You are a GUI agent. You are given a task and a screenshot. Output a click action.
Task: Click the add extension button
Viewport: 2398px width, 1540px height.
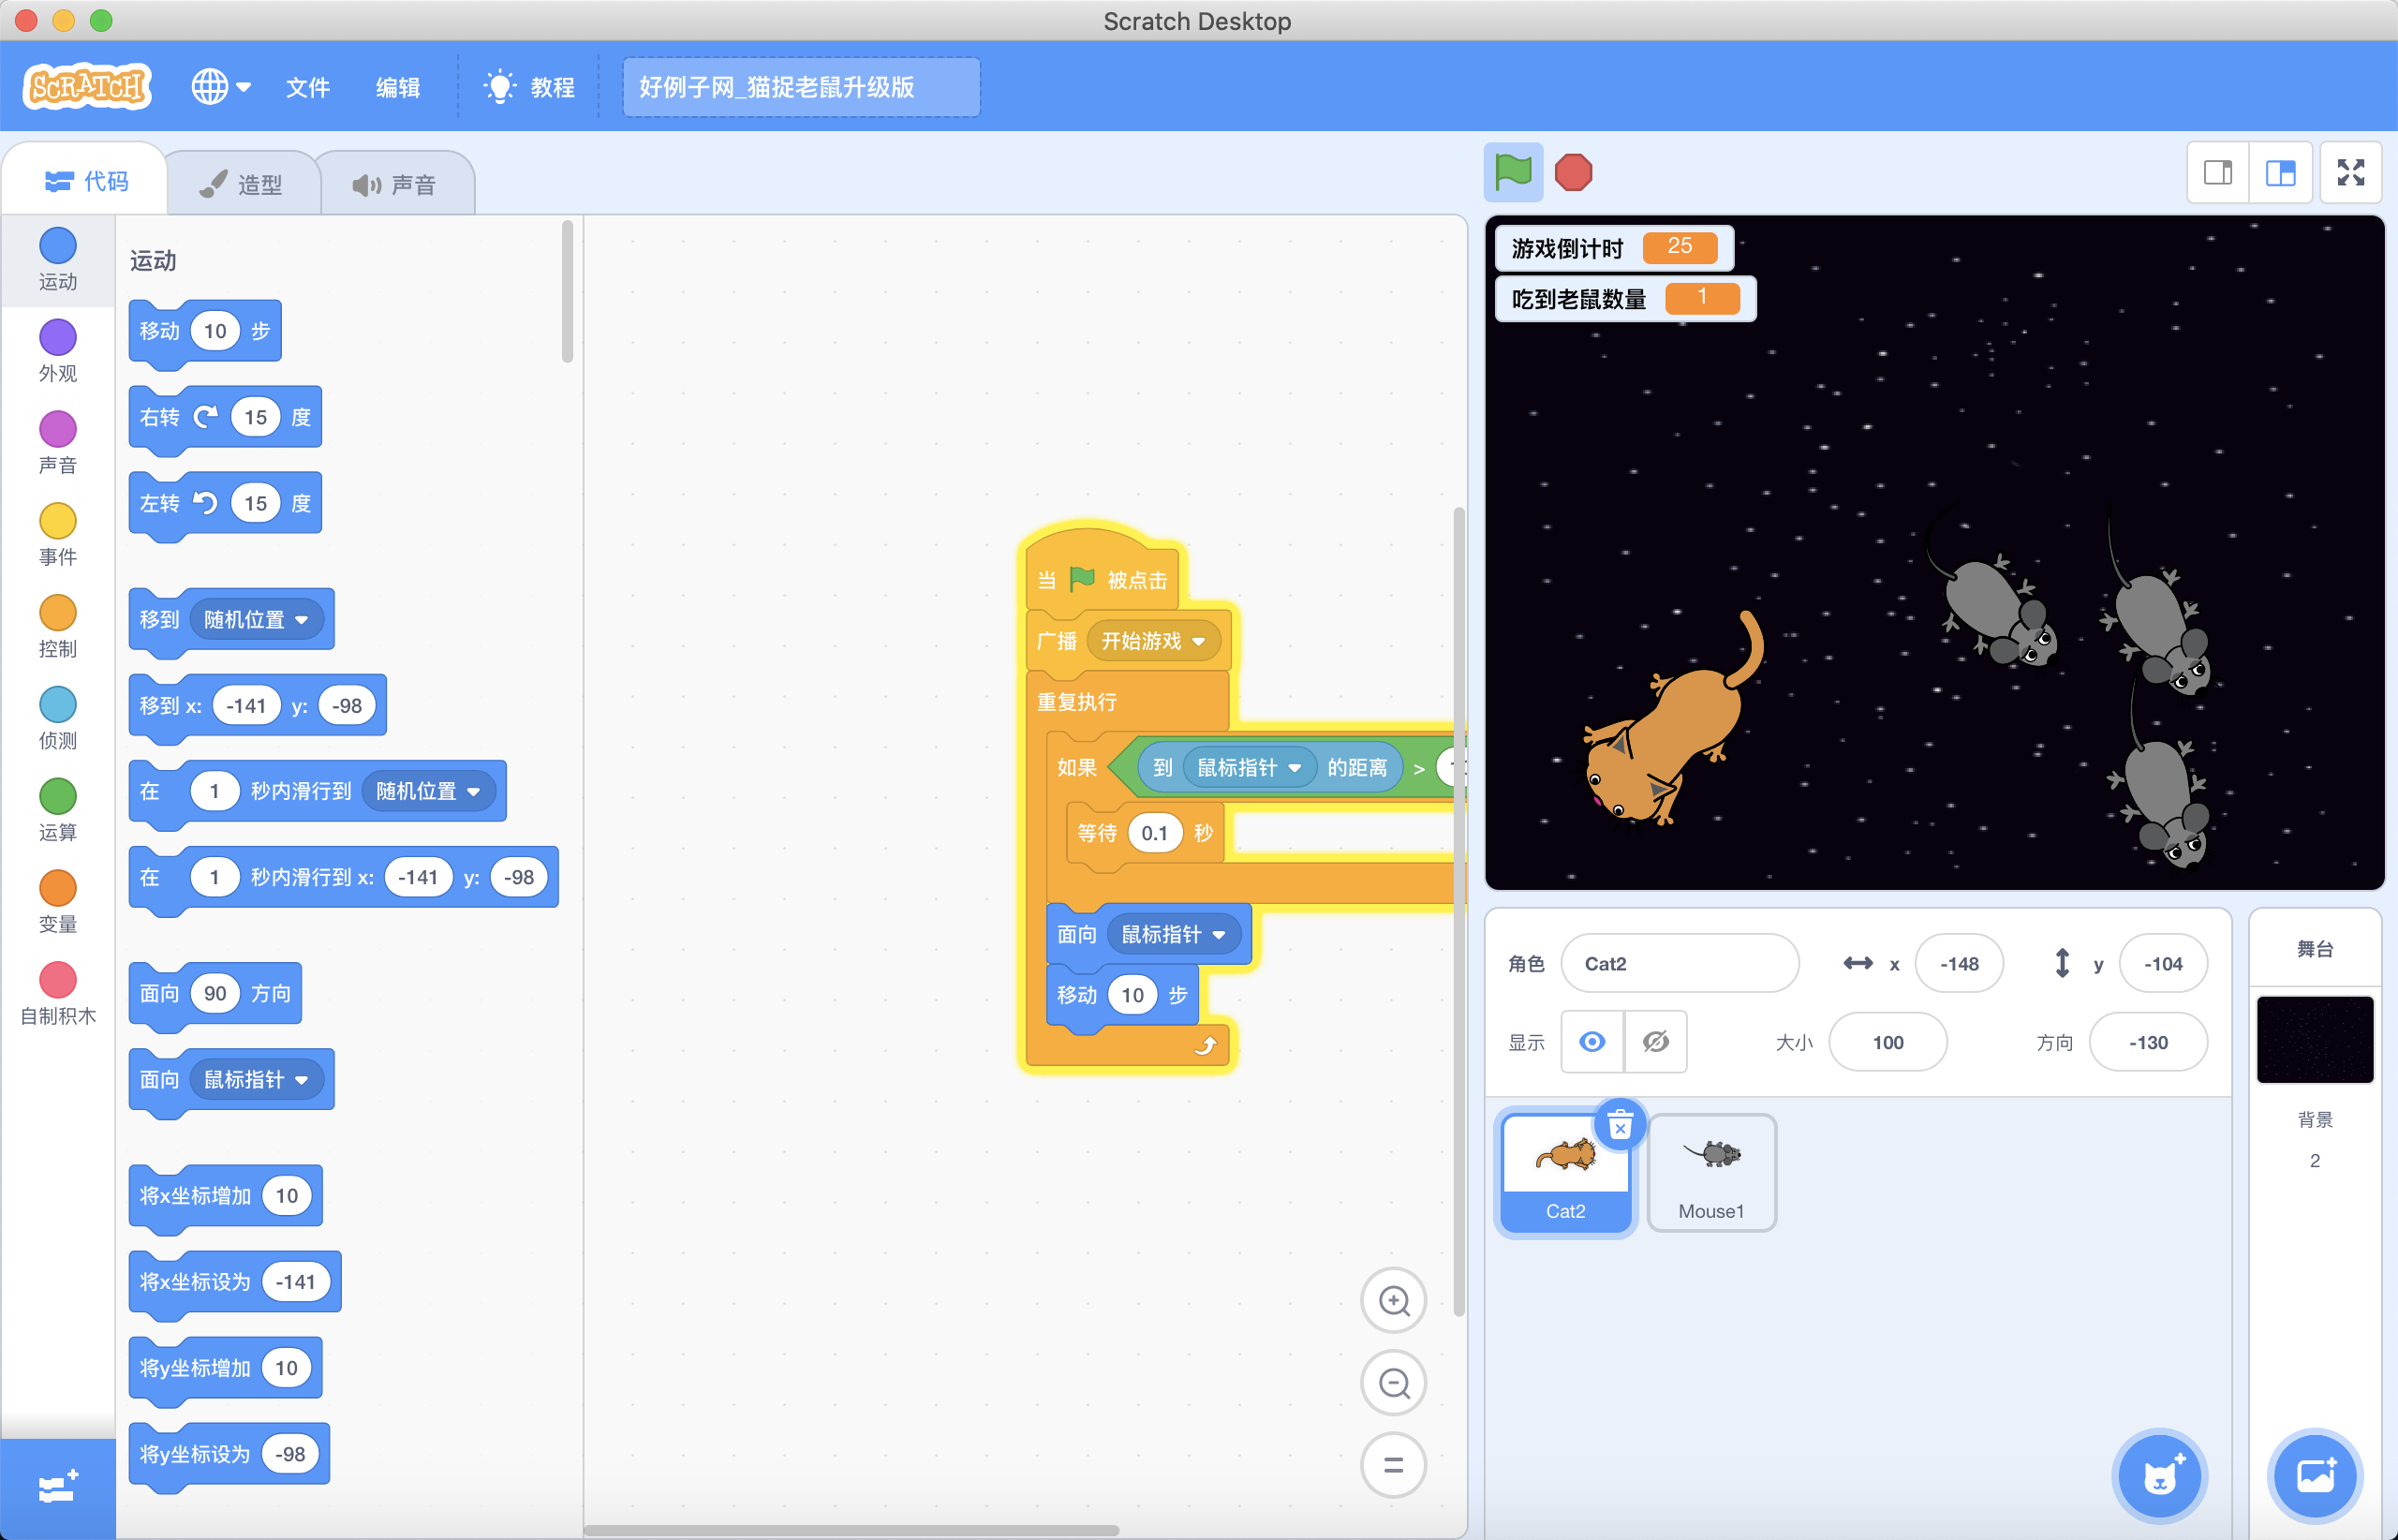[58, 1488]
